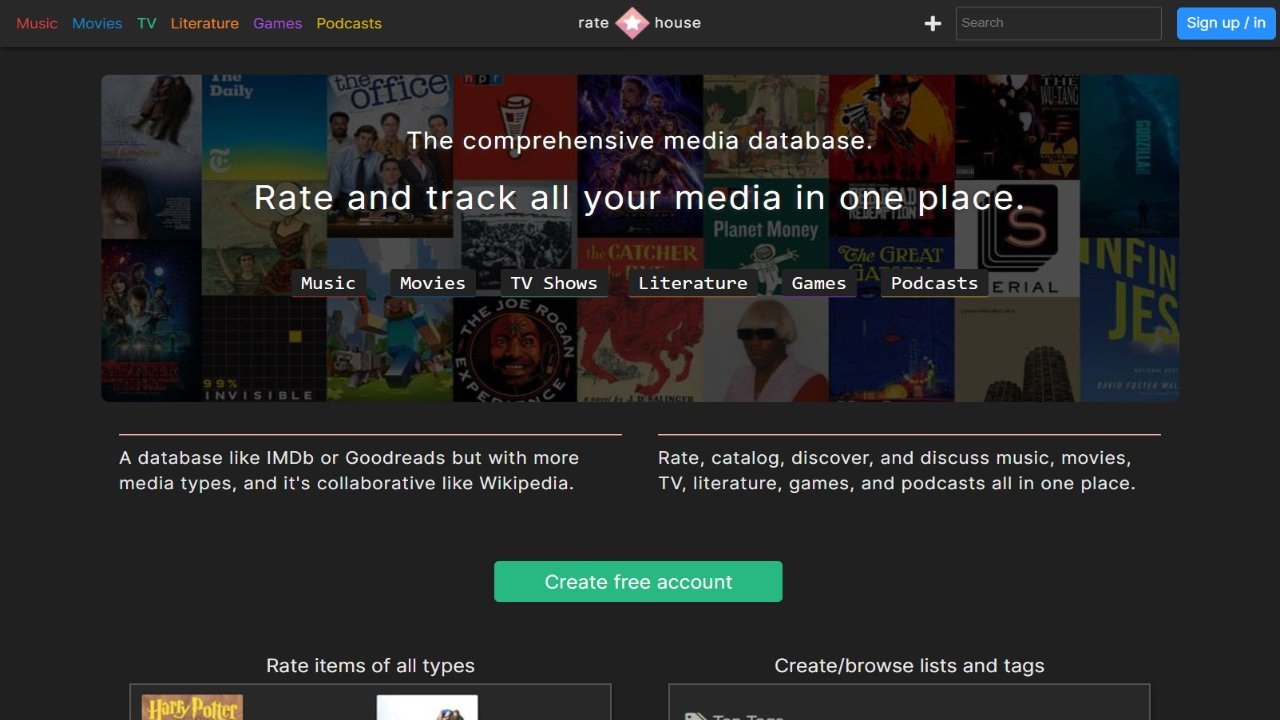Click the heading "The comprehensive media database."
The height and width of the screenshot is (720, 1280).
click(640, 141)
